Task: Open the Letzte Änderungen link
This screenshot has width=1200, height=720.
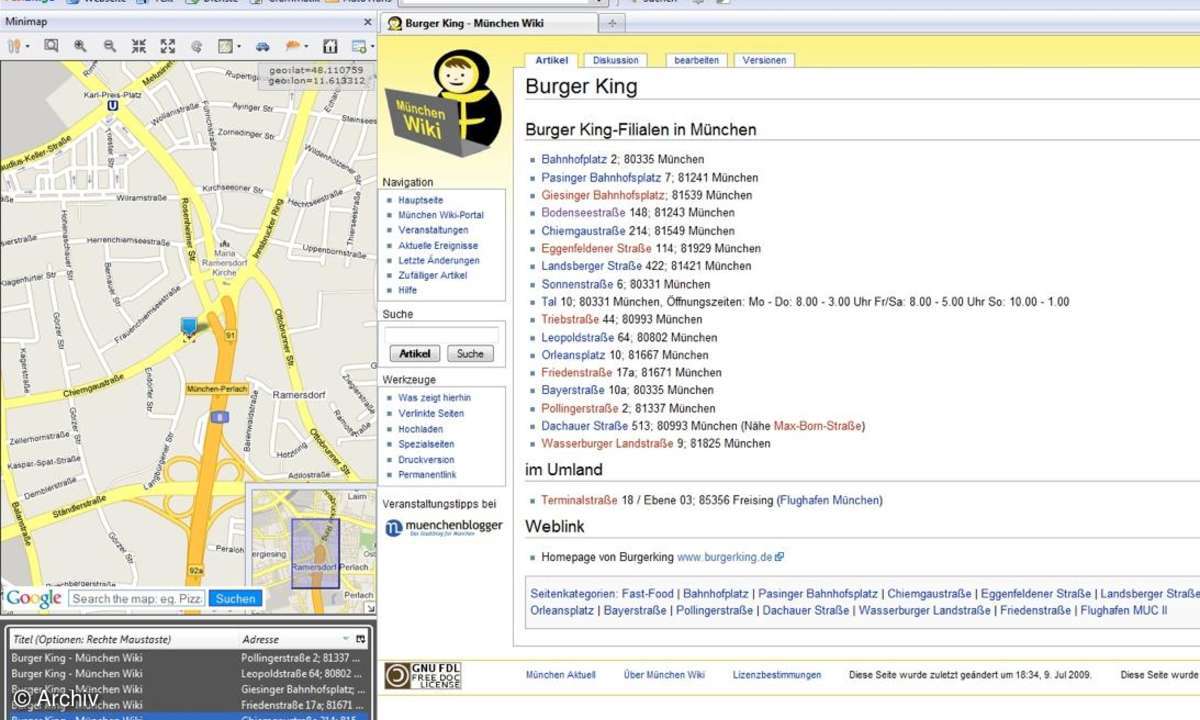Action: click(x=438, y=260)
